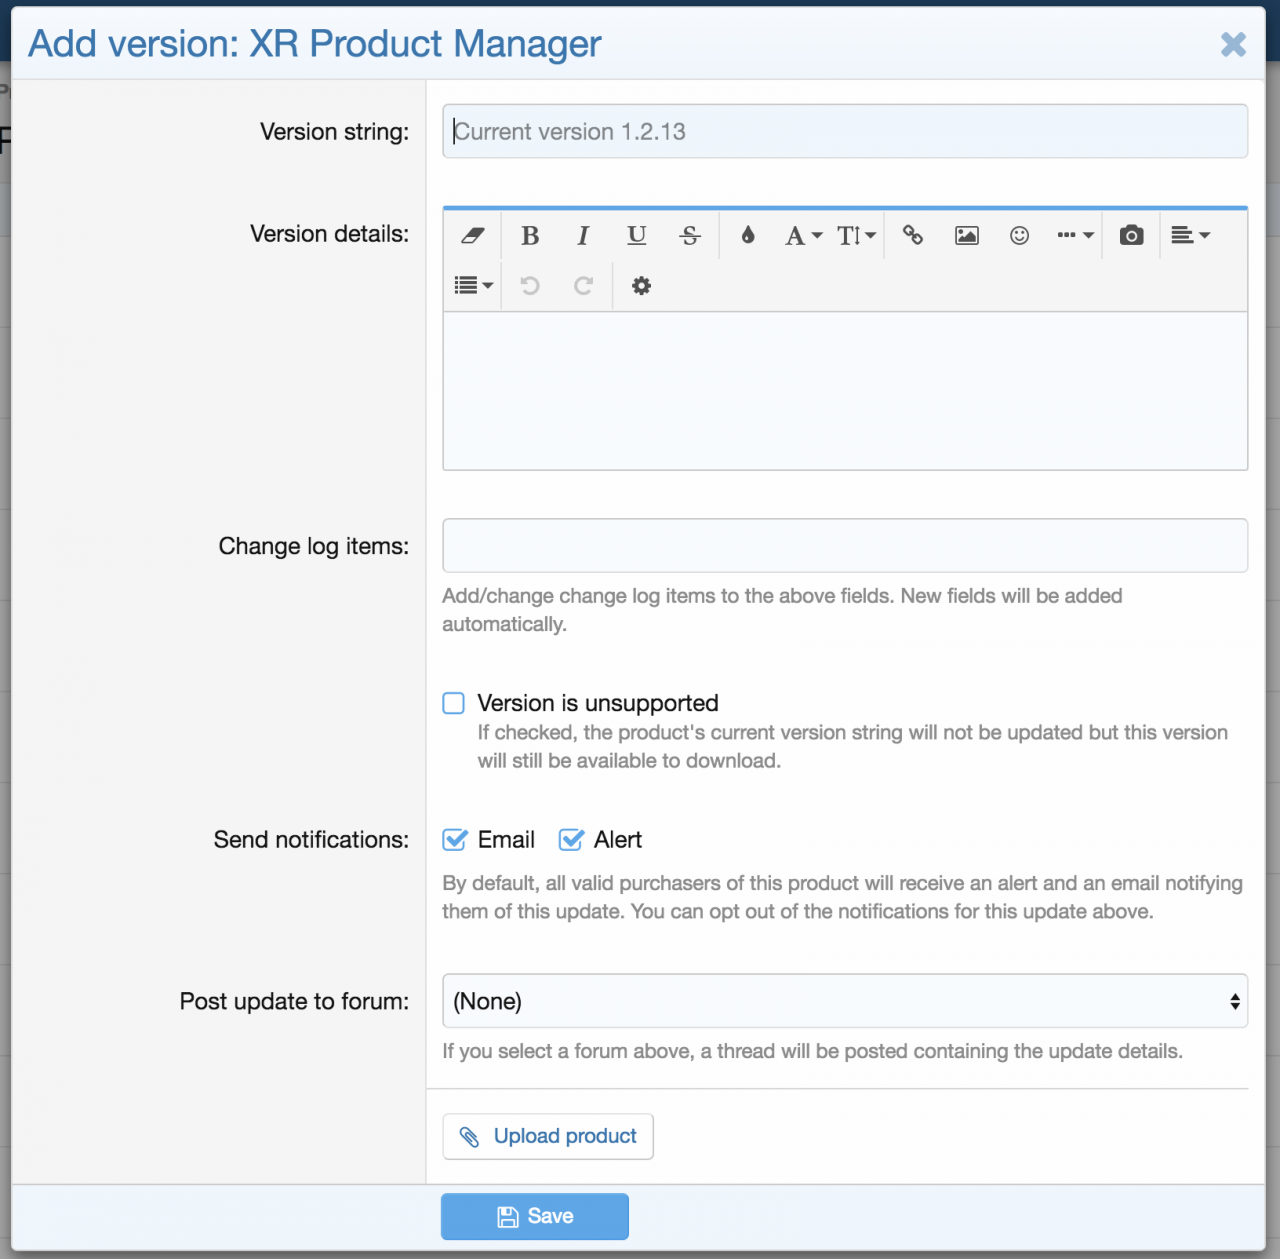Open editor settings gear icon
This screenshot has width=1280, height=1259.
click(x=641, y=286)
